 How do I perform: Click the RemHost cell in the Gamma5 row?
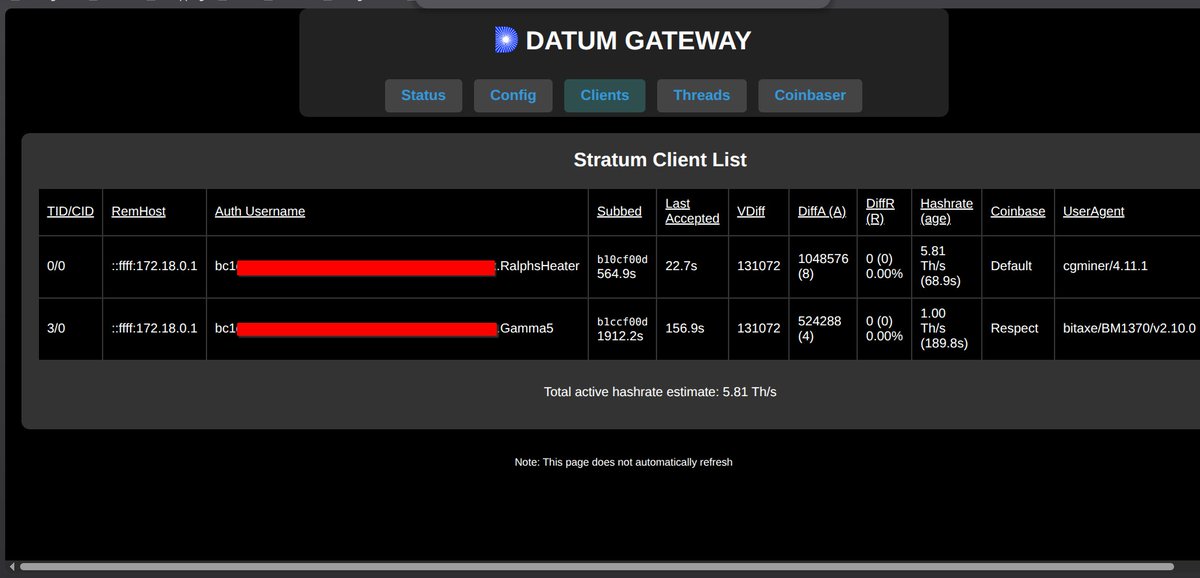(154, 328)
